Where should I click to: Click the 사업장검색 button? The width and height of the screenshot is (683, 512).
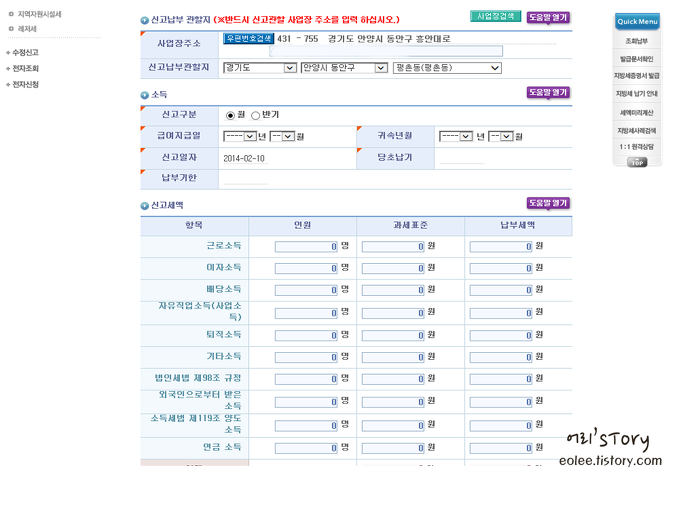495,16
